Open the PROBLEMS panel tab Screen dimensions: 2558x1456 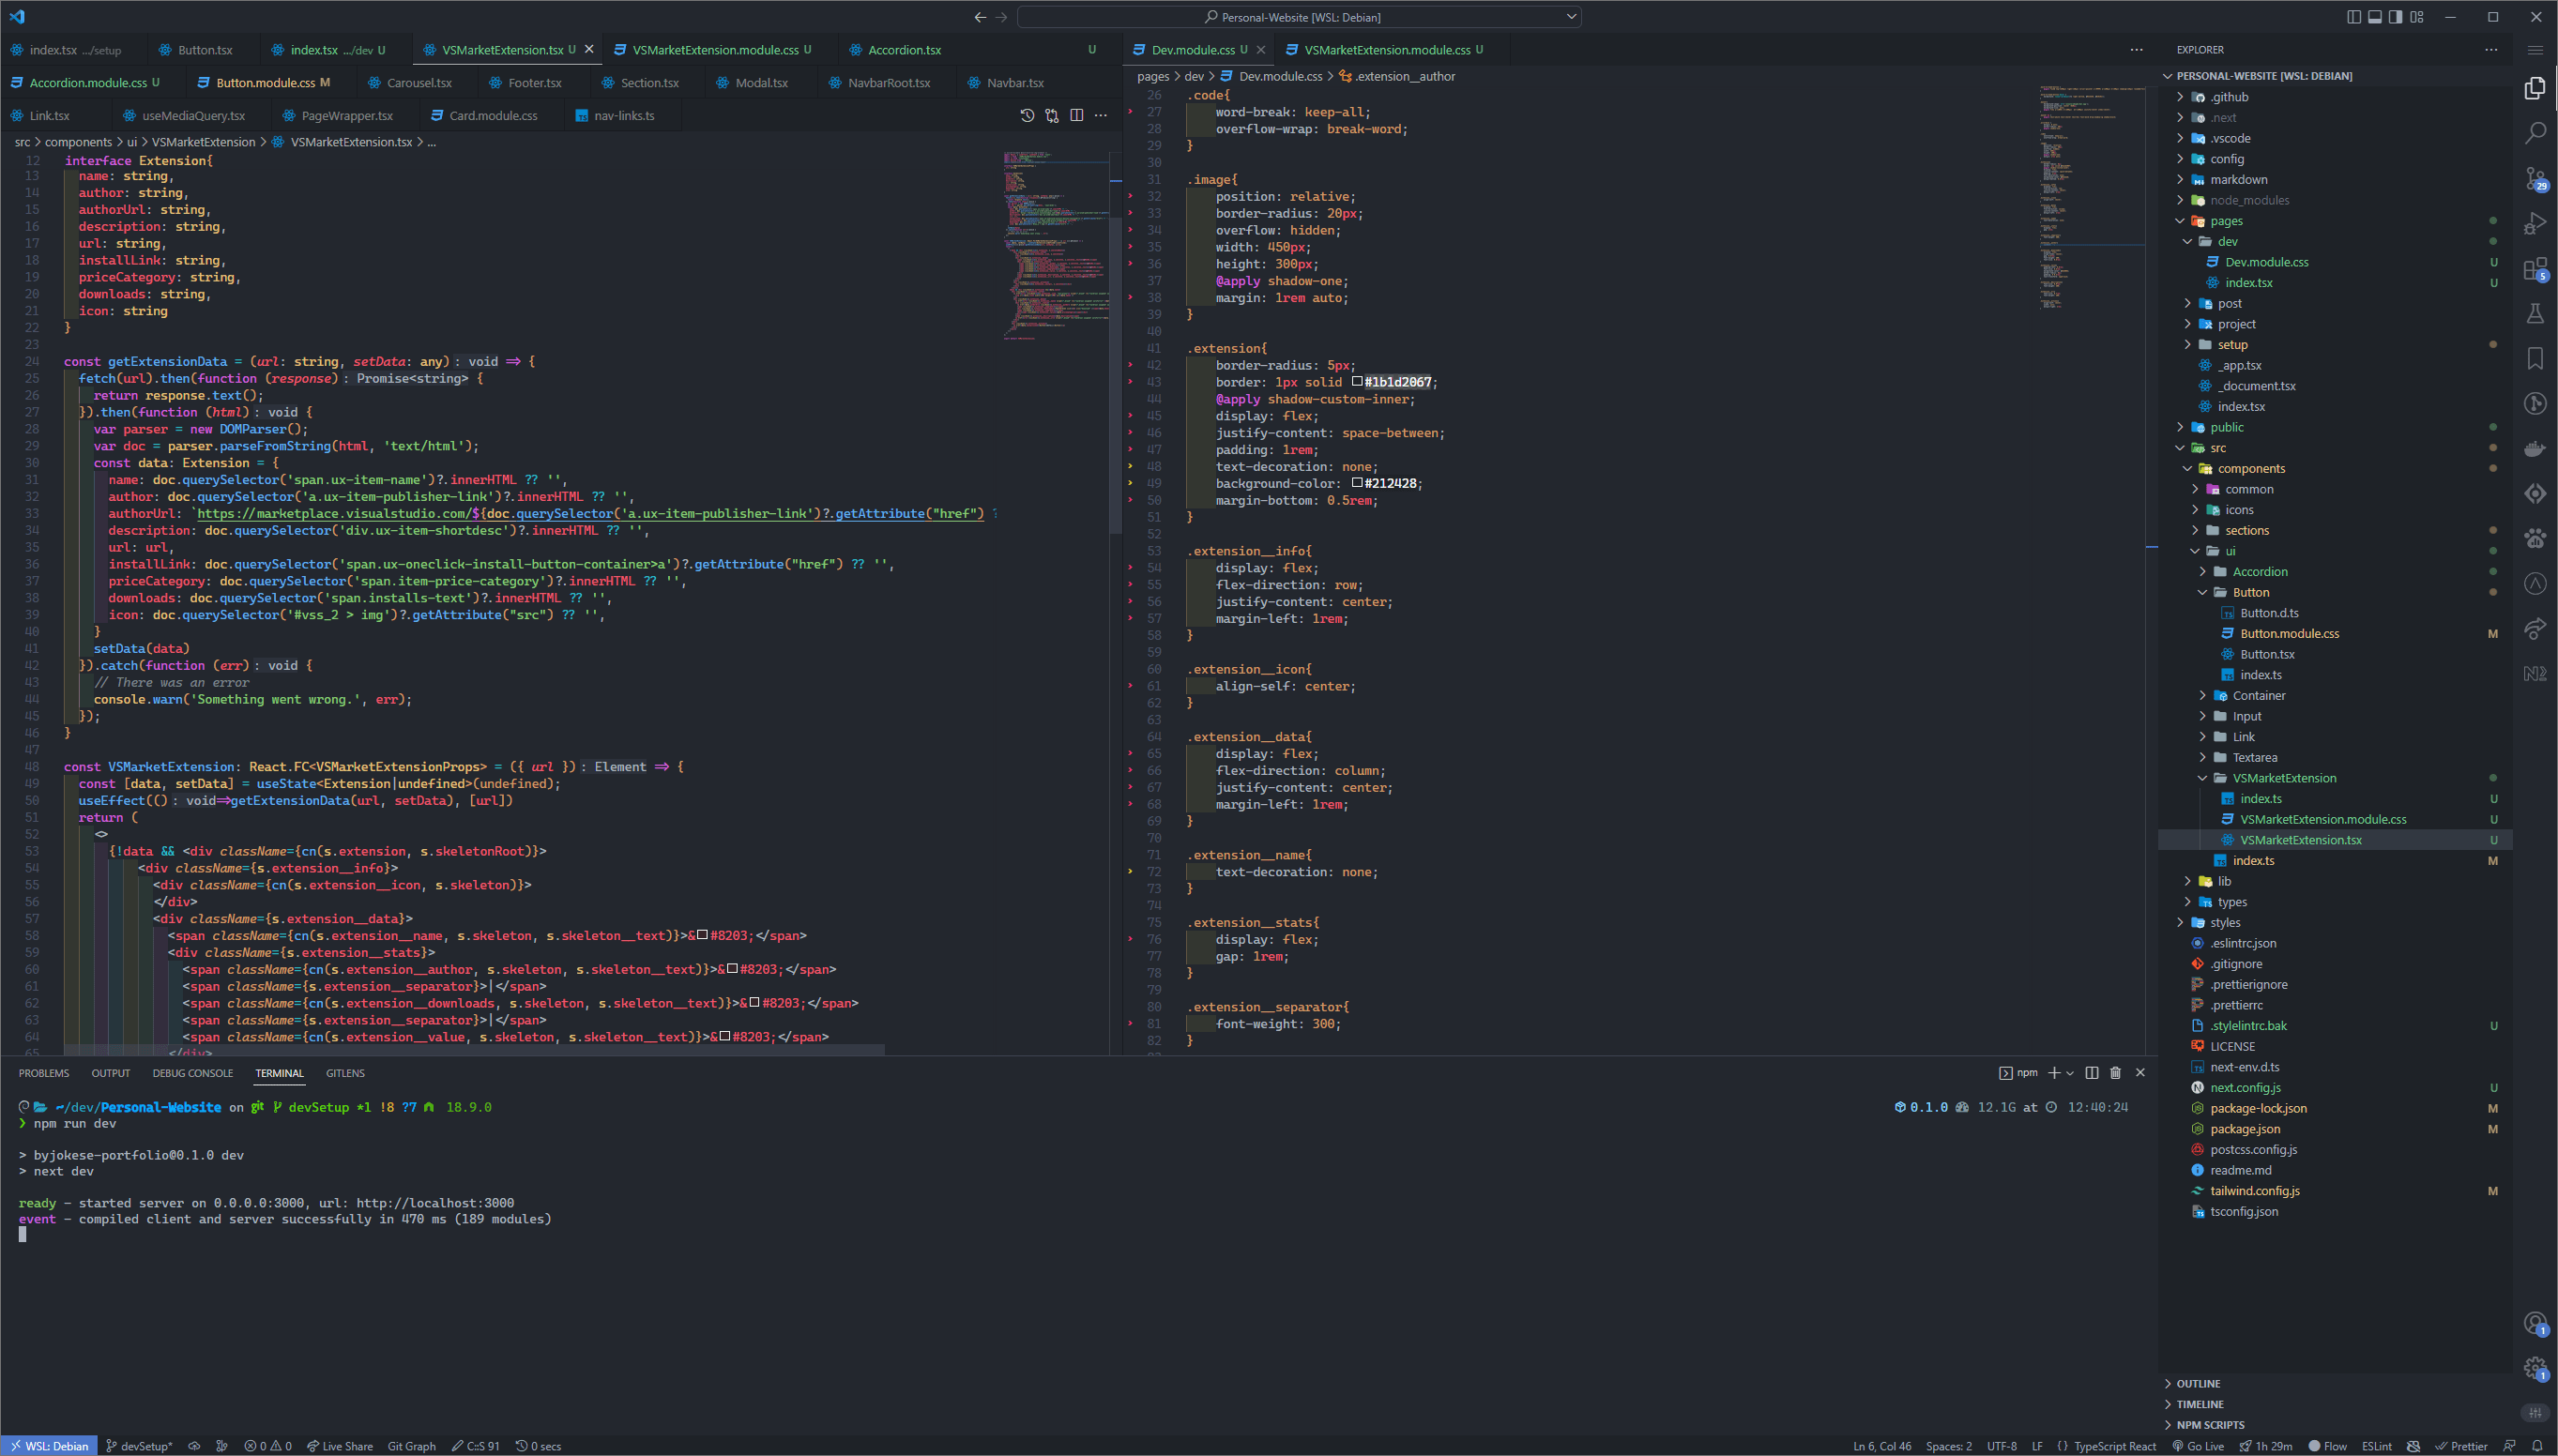[x=44, y=1072]
